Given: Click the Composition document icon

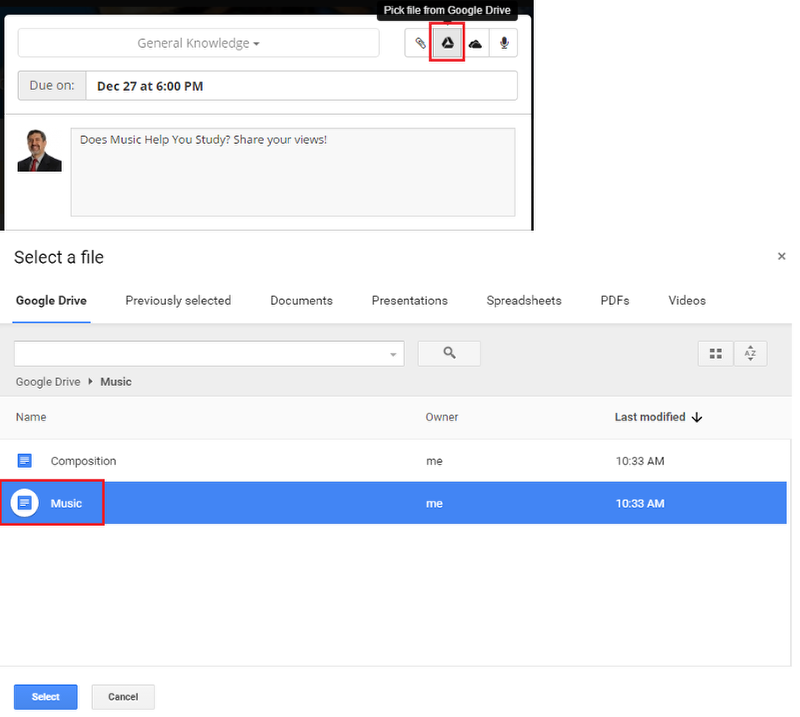Looking at the screenshot, I should tap(24, 461).
